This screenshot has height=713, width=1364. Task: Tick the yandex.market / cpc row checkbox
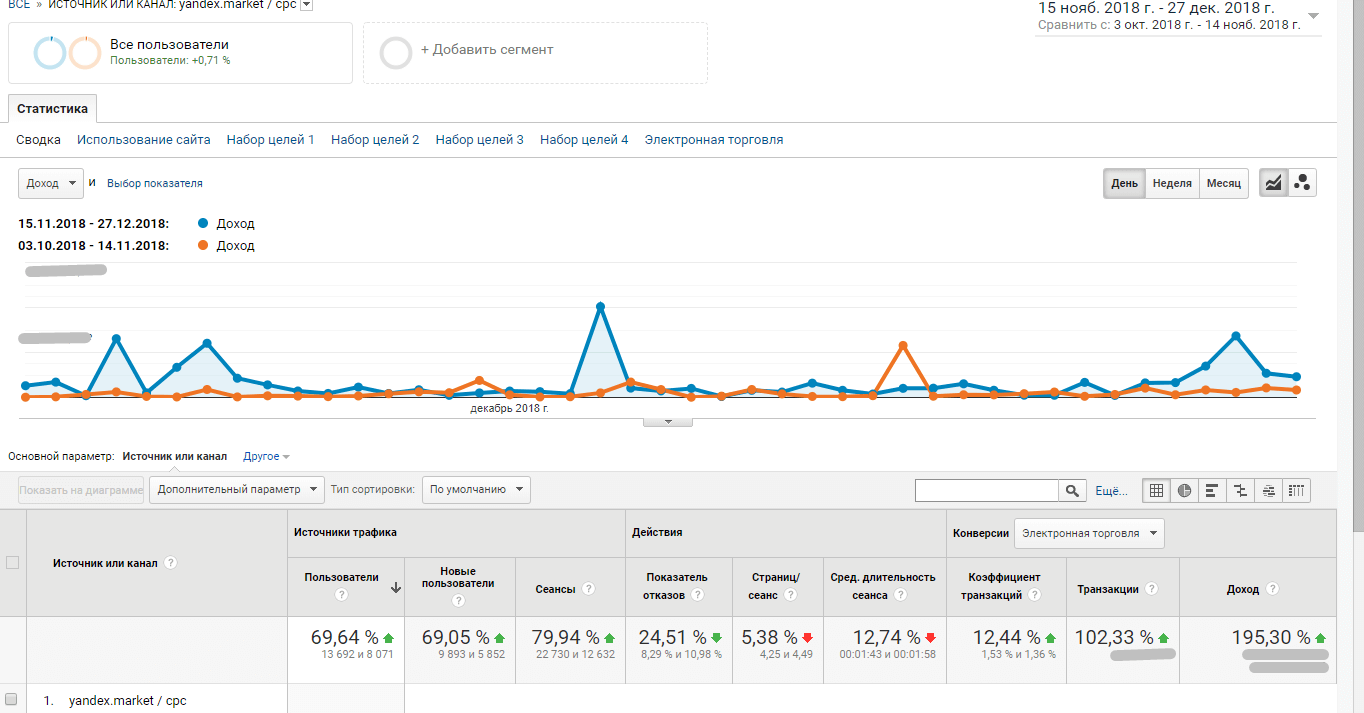(12, 700)
